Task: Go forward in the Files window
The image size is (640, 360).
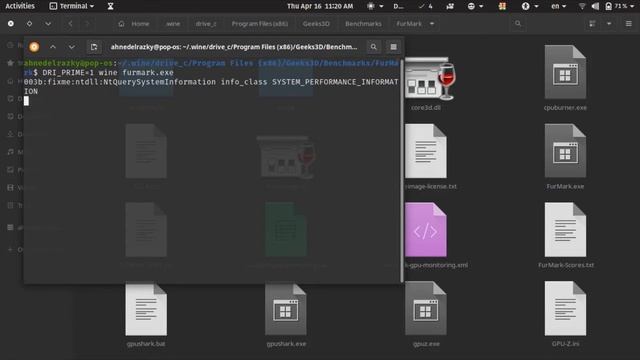Action: tap(87, 24)
